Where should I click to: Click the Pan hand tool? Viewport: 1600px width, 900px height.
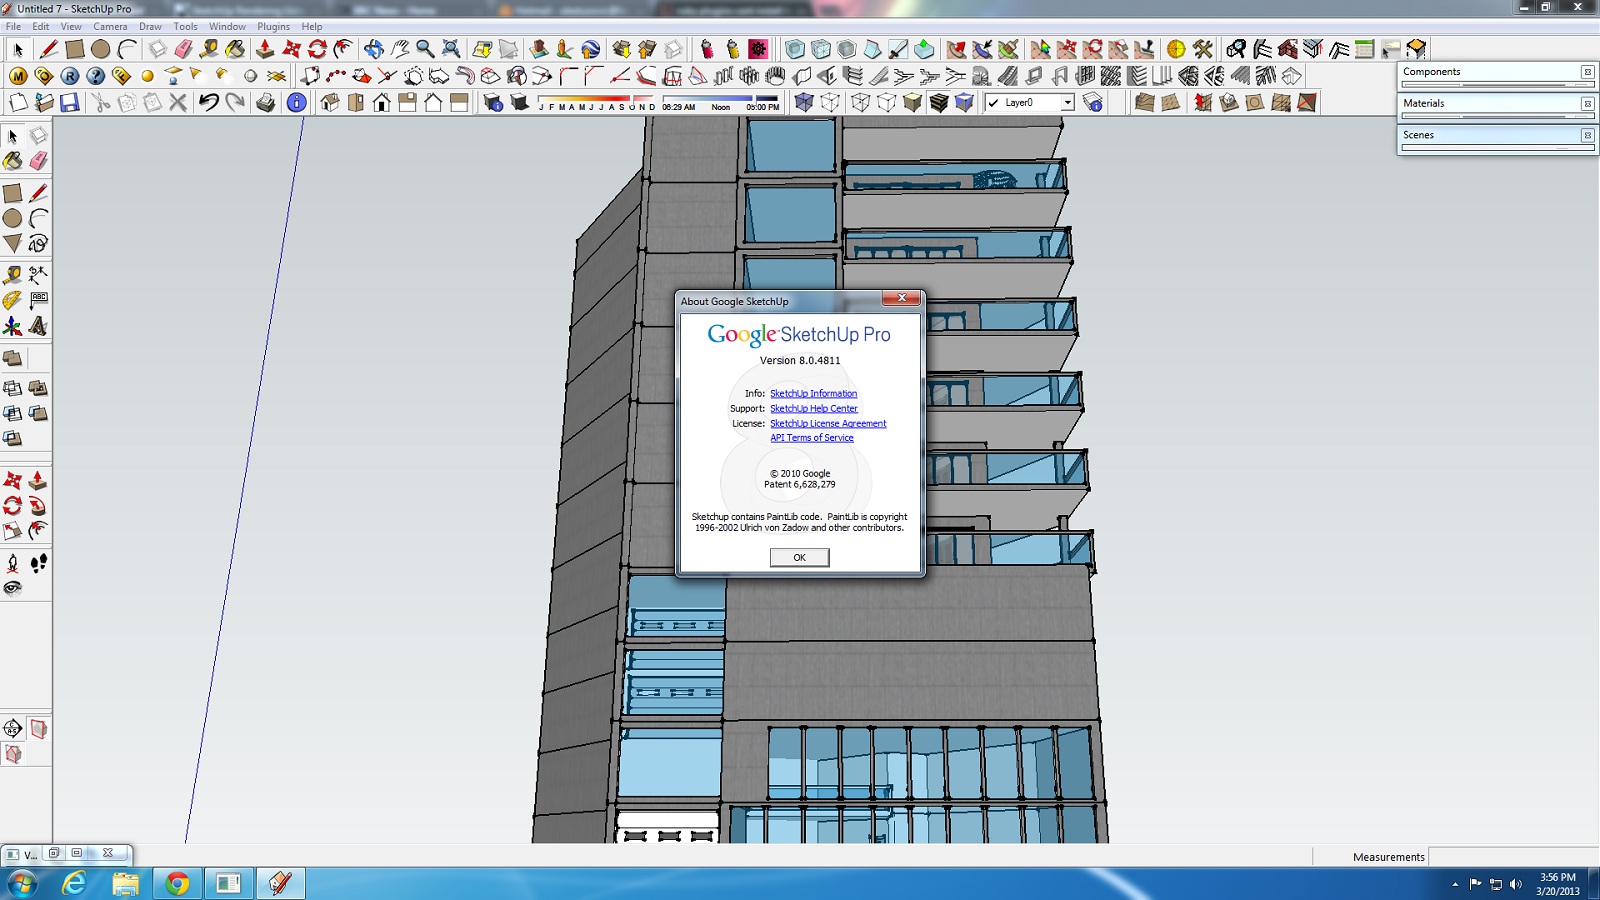[400, 49]
